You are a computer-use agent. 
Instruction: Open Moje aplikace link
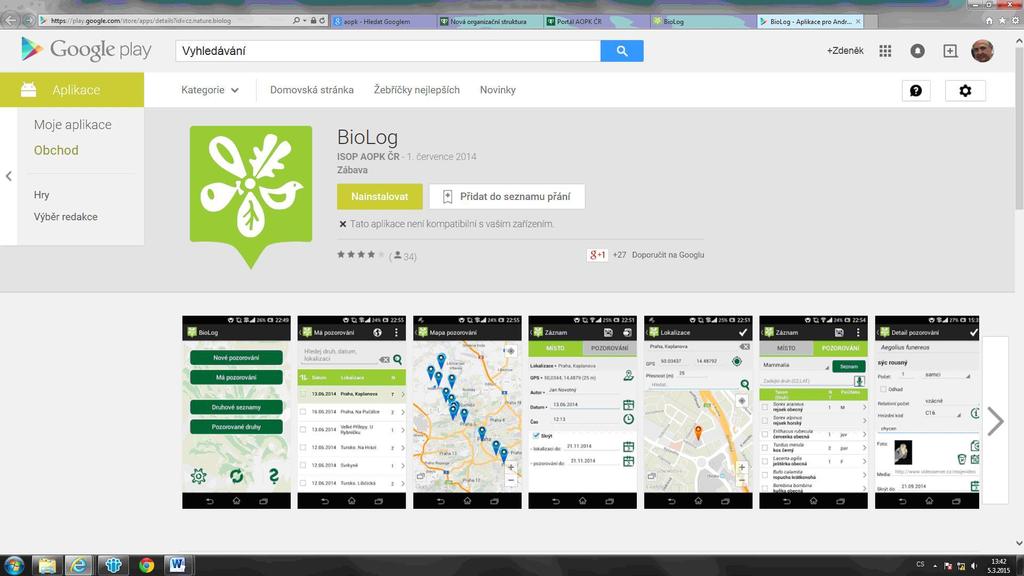[x=72, y=125]
